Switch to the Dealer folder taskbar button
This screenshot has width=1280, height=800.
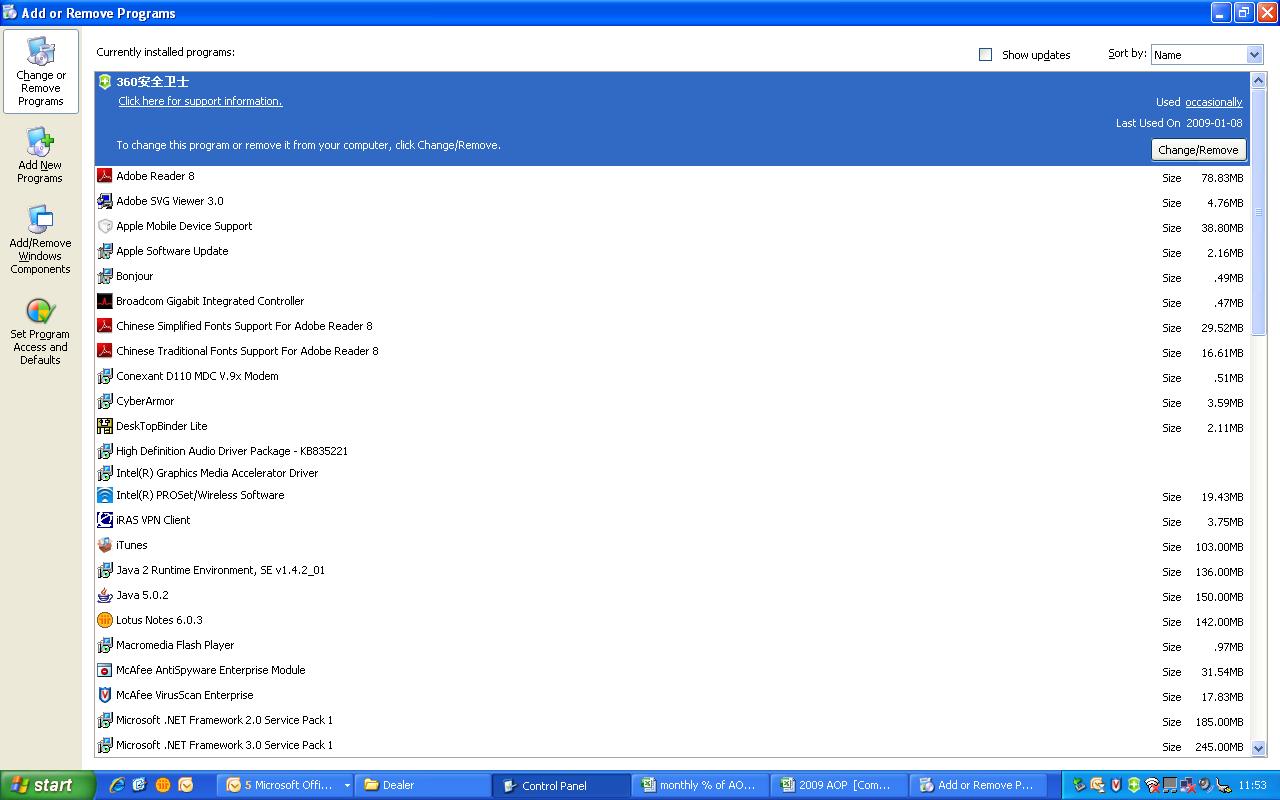[x=423, y=786]
